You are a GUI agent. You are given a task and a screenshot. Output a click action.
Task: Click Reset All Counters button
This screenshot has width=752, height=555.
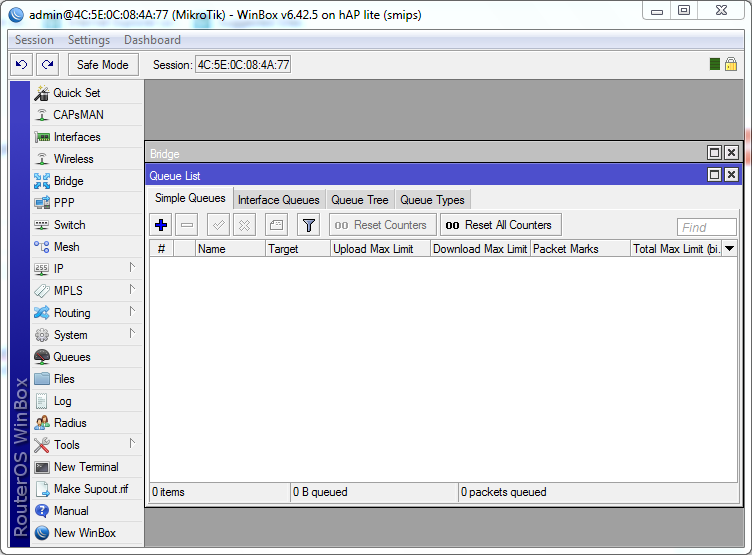(501, 224)
